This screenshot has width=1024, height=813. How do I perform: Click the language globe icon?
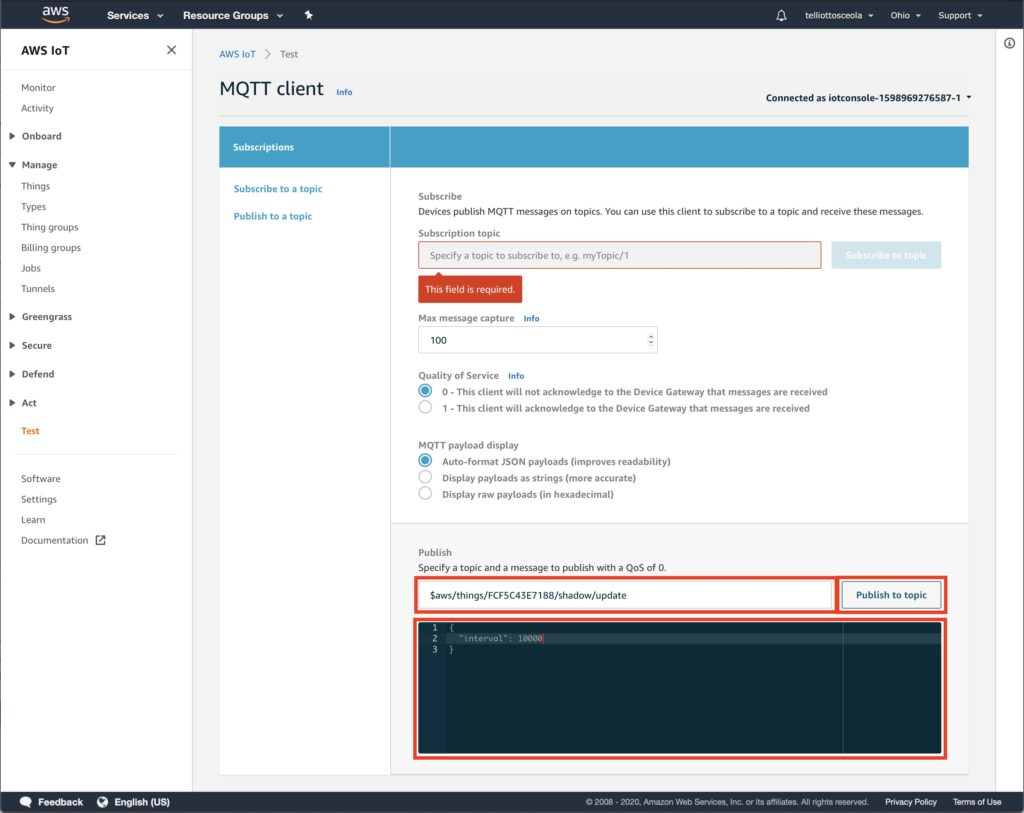pos(102,802)
